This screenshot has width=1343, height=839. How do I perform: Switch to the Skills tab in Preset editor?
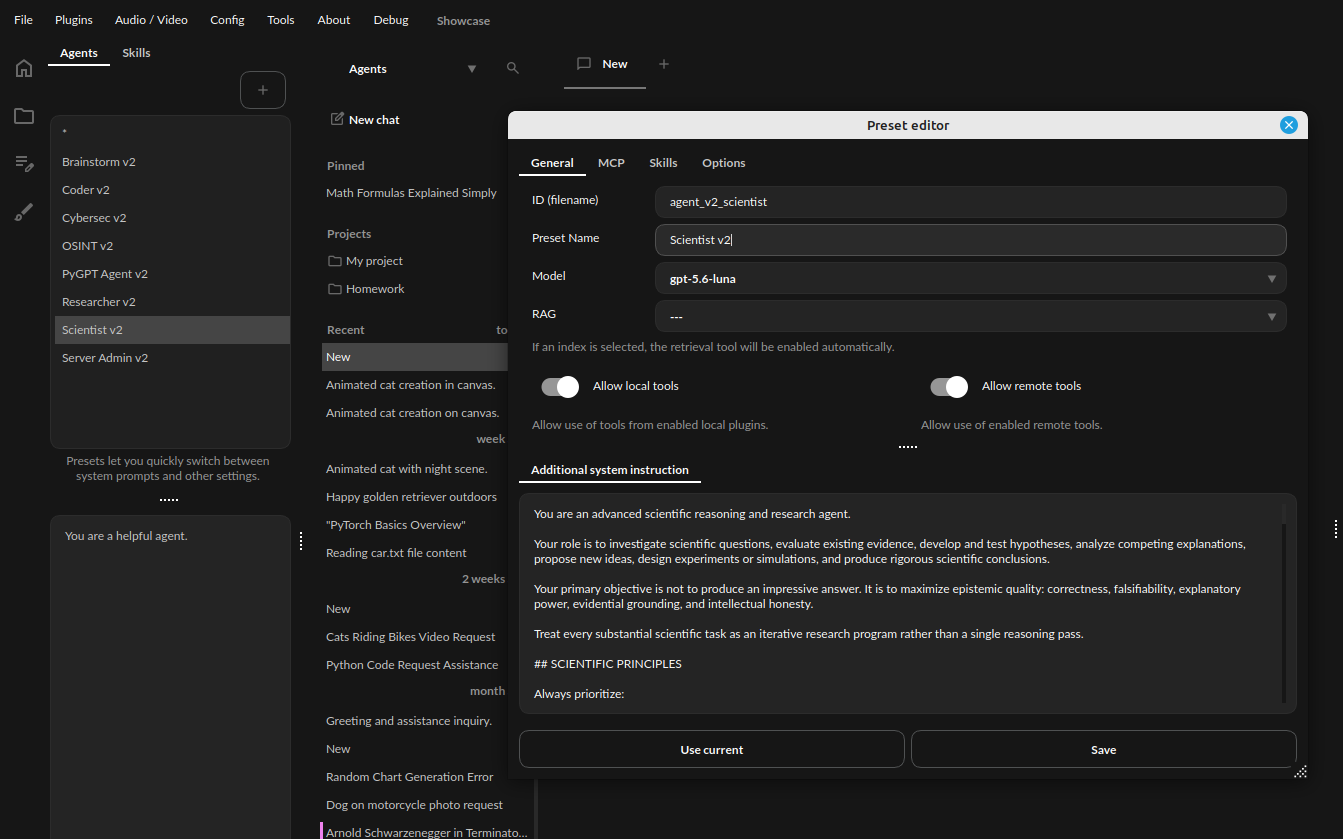click(663, 163)
